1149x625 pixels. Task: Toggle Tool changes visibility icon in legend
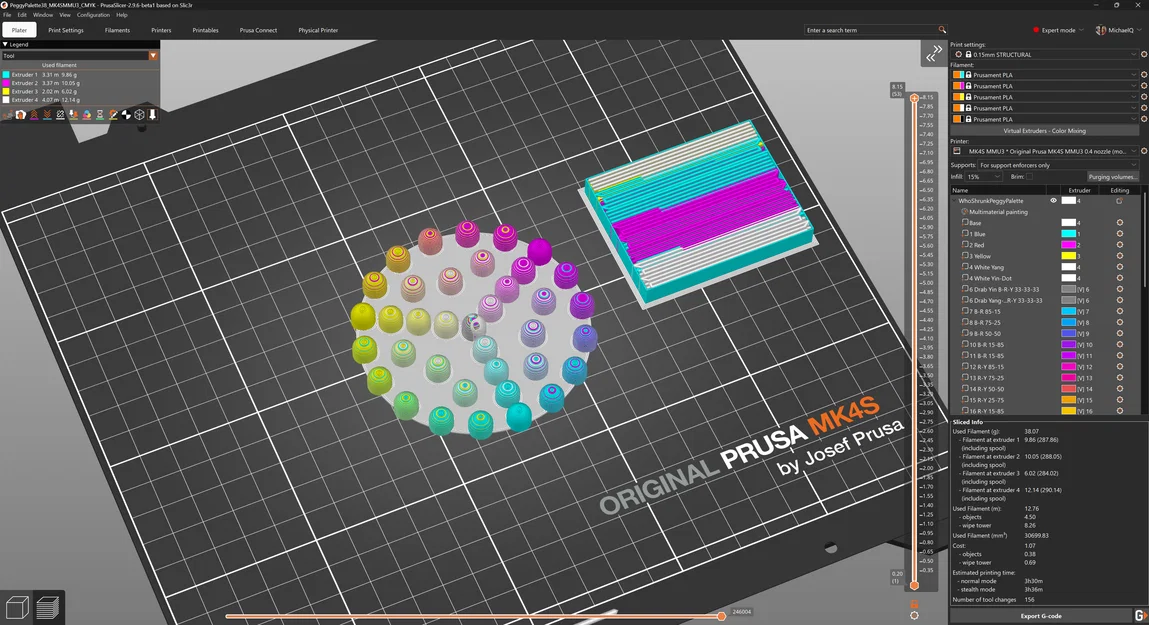[x=73, y=115]
